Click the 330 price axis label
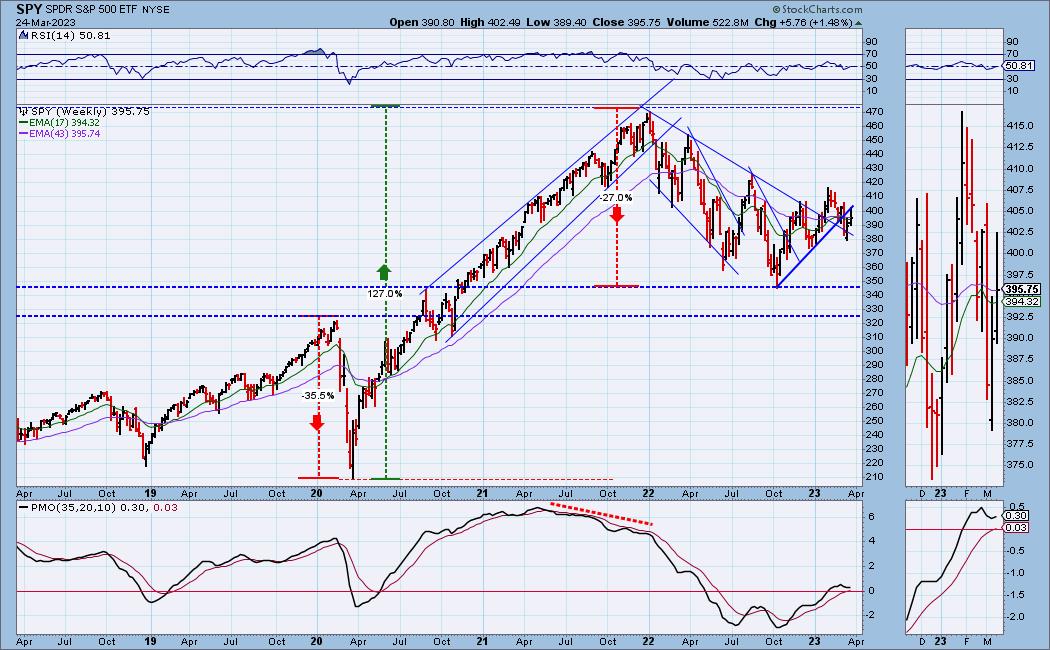1050x650 pixels. coord(875,309)
